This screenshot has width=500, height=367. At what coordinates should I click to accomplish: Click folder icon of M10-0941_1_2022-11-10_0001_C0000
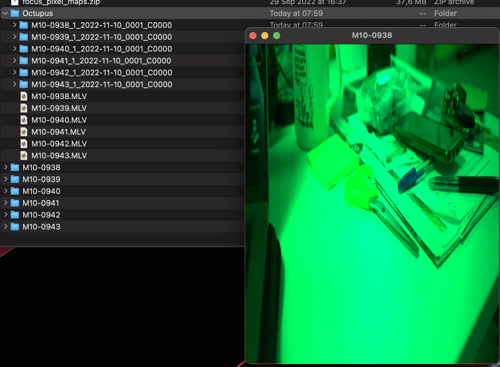(24, 60)
